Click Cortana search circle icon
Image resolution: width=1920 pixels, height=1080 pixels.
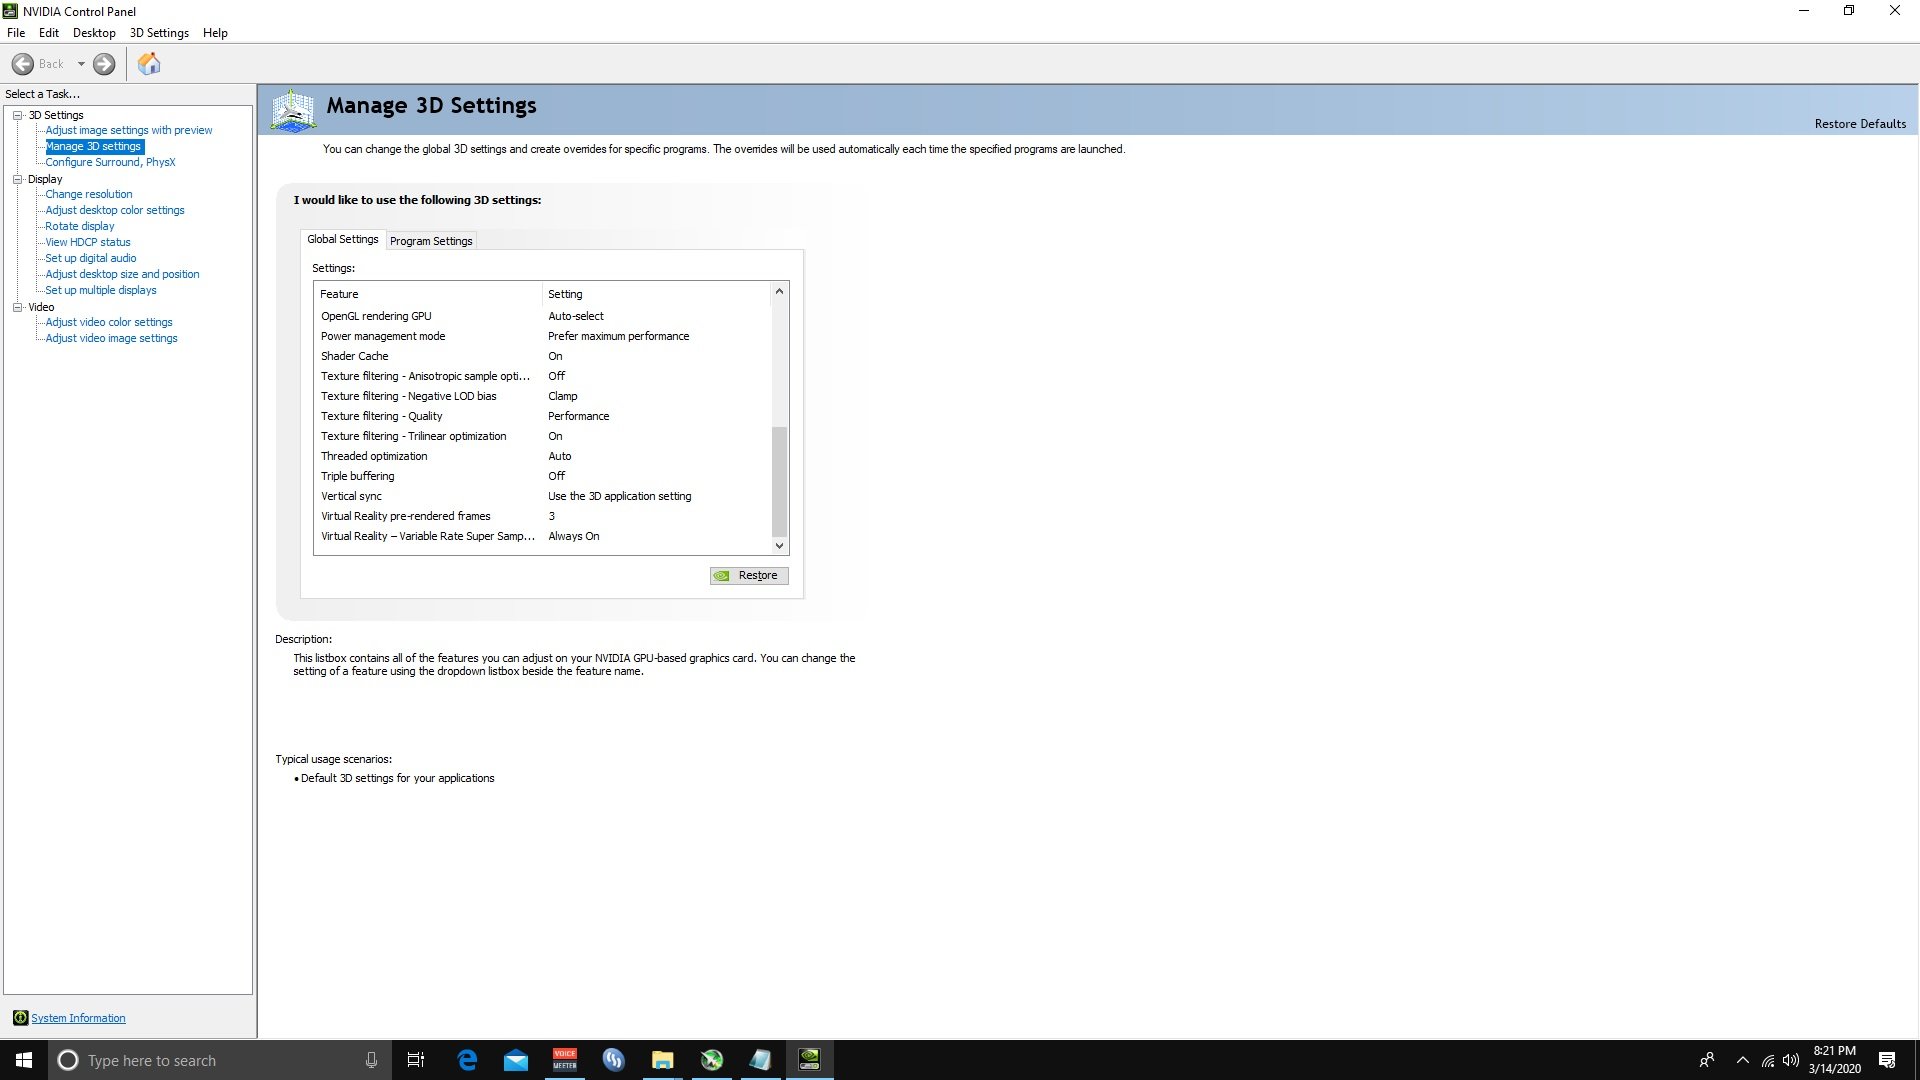click(x=67, y=1060)
